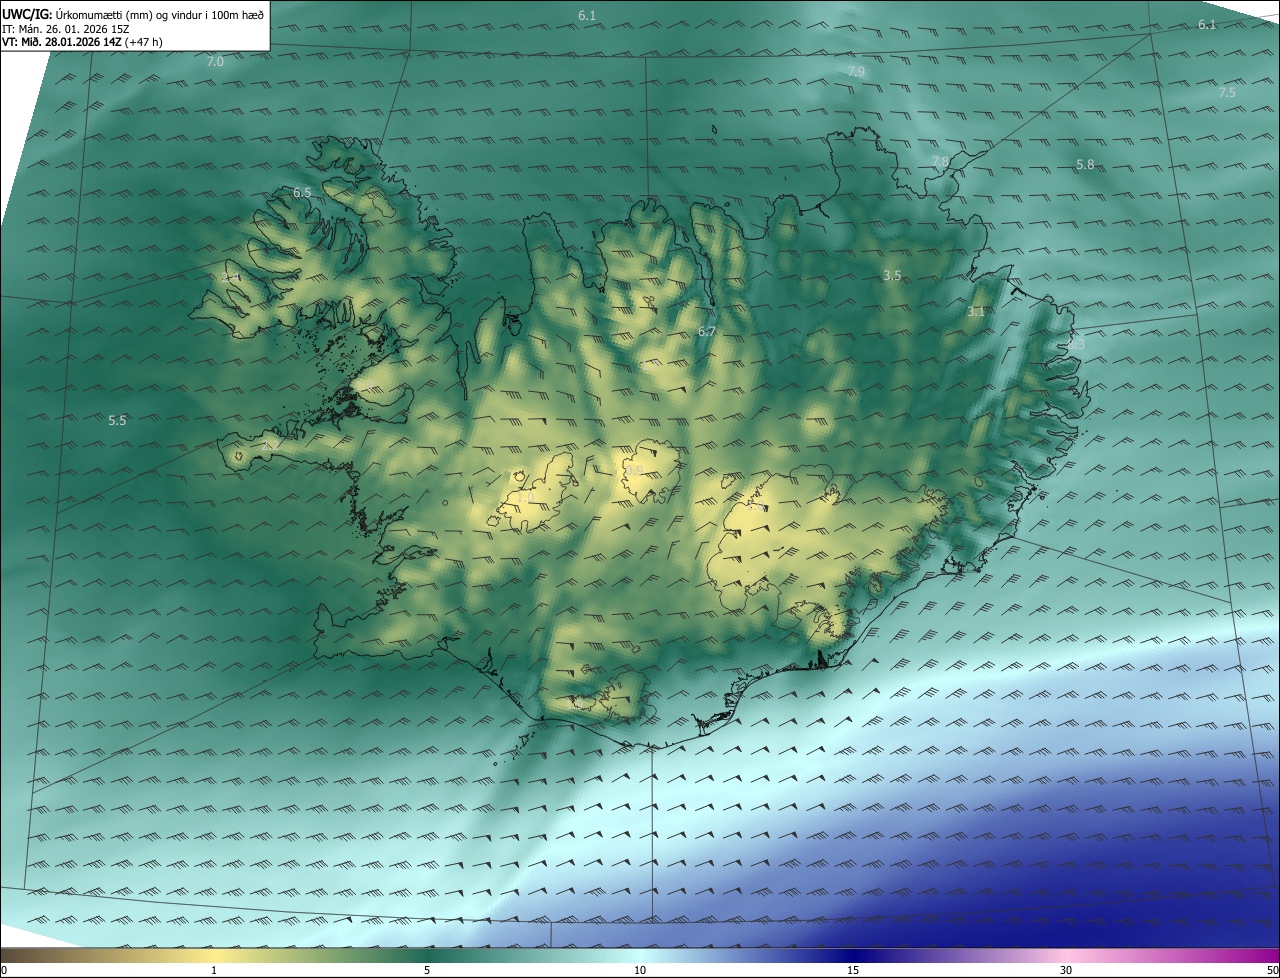
Task: Pick the dark navy colour above tick 15
Action: 853,956
